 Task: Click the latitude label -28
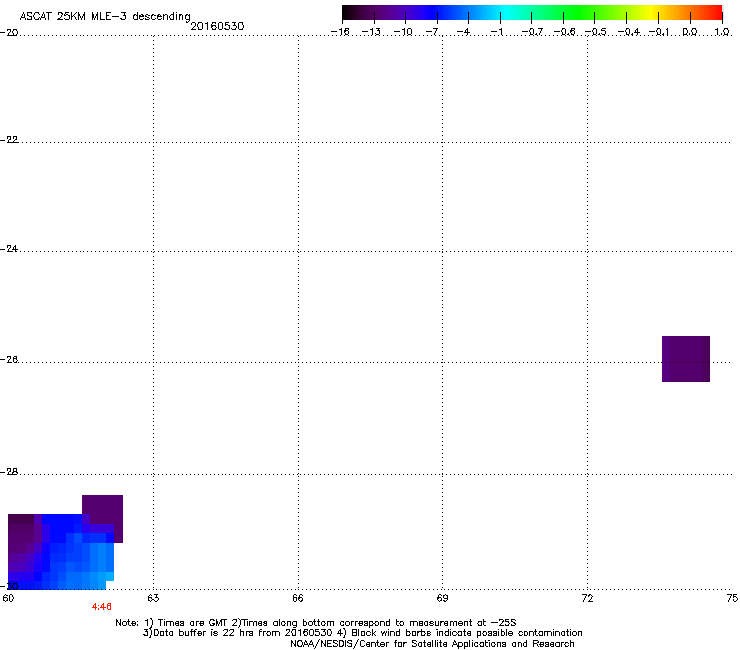pyautogui.click(x=9, y=472)
